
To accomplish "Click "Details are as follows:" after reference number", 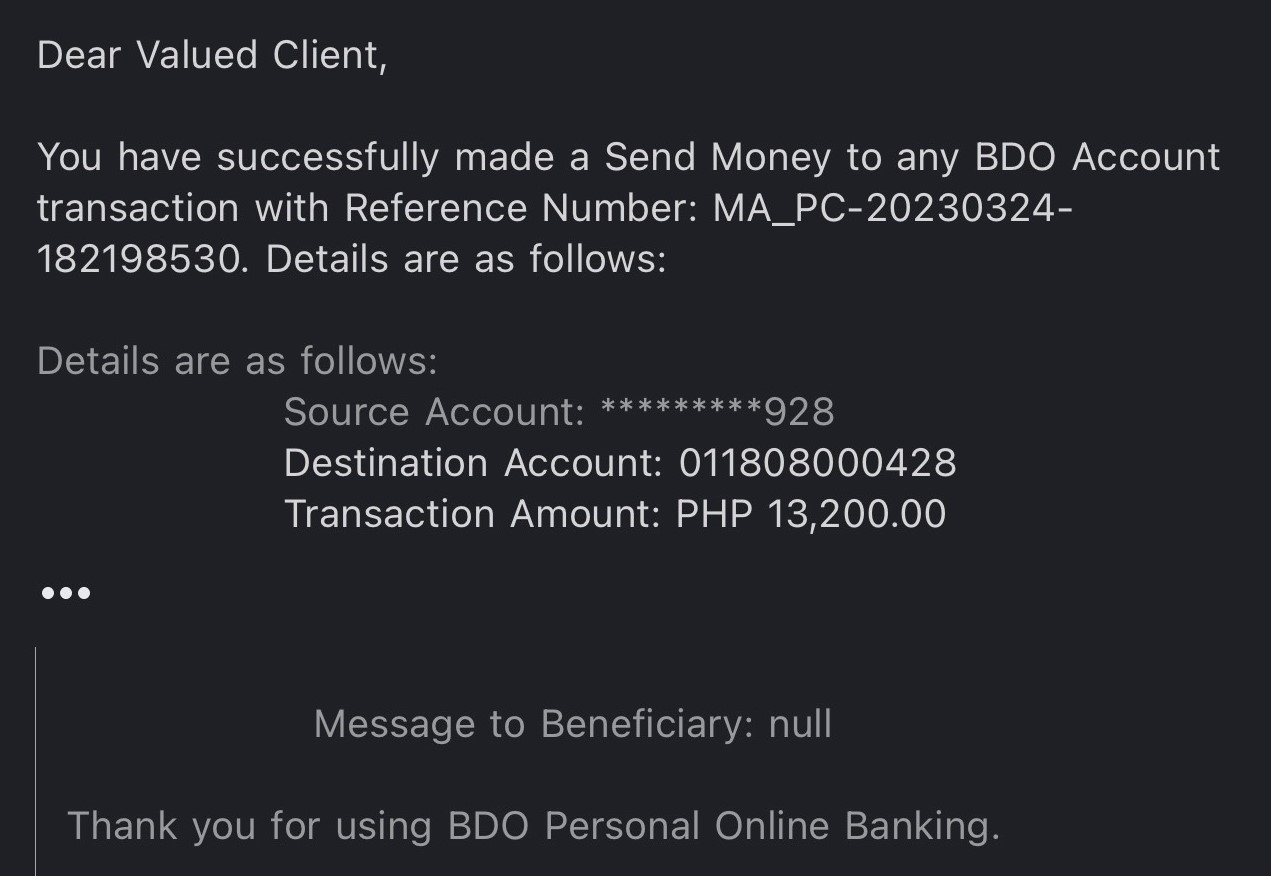I will [x=466, y=259].
